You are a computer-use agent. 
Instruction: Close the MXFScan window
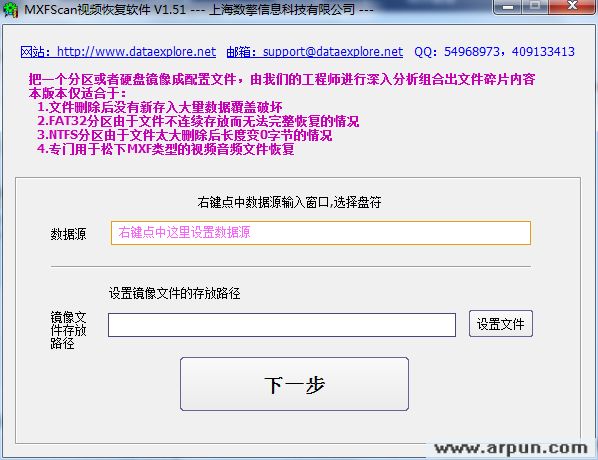[572, 6]
